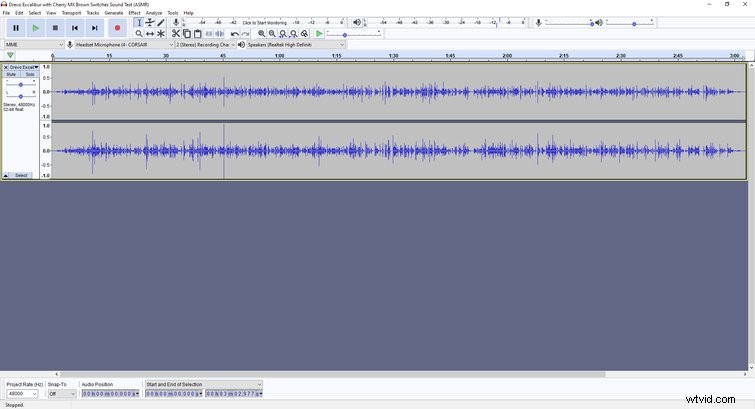
Task: Begin recording with the red Record button
Action: [x=117, y=28]
